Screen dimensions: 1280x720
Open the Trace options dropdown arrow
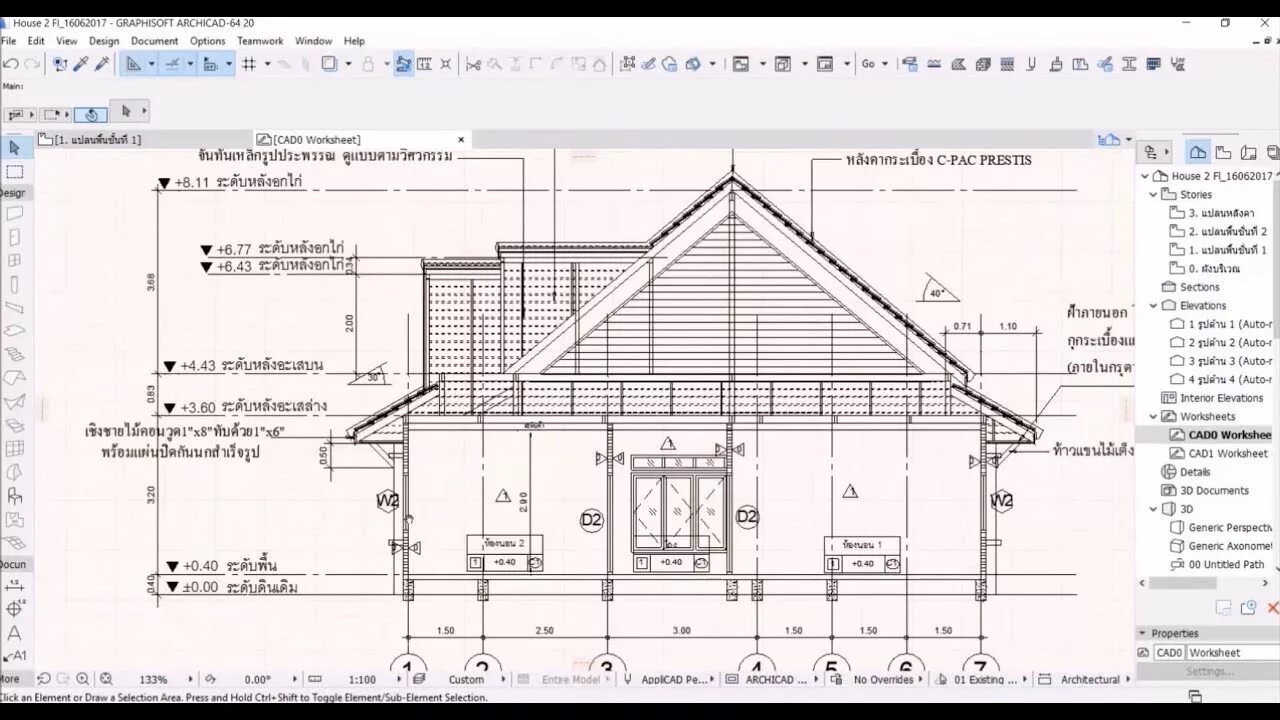coord(348,64)
